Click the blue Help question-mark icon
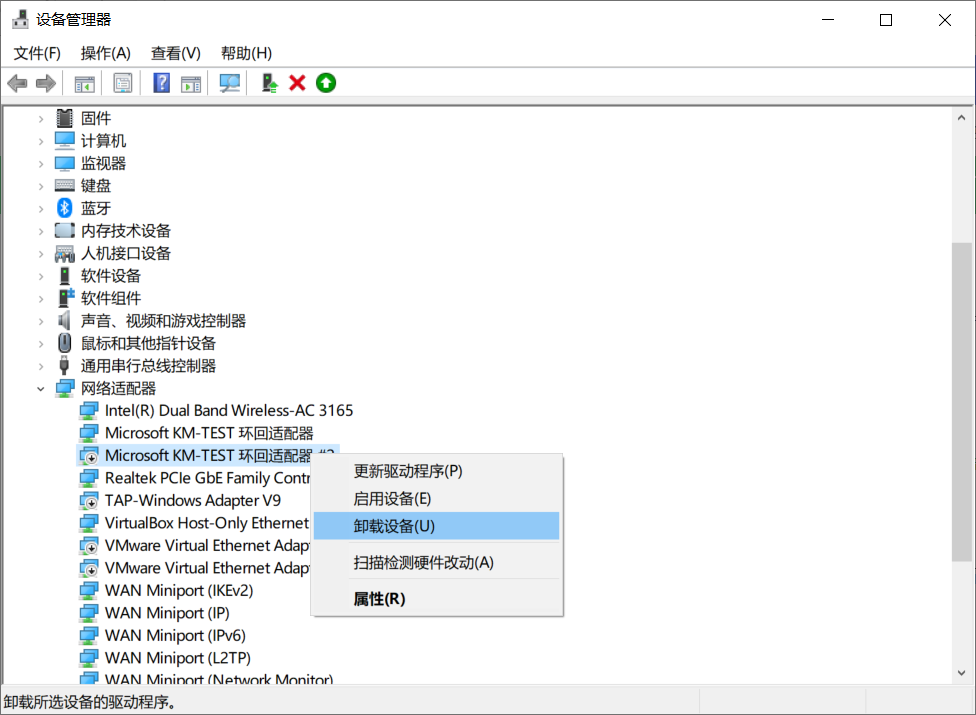Viewport: 976px width, 715px height. click(x=162, y=83)
